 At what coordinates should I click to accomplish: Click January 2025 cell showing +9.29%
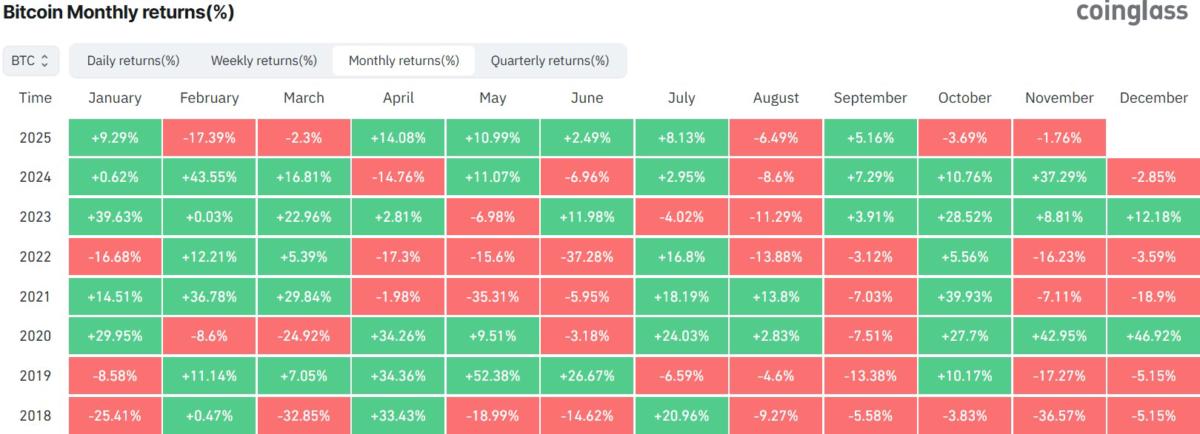(115, 138)
